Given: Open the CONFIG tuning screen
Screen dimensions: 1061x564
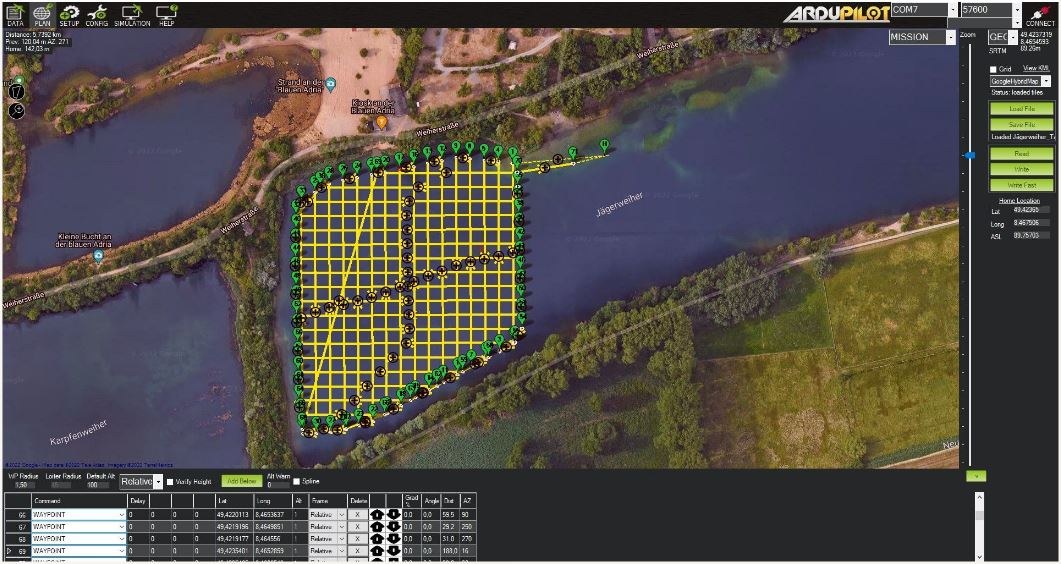Looking at the screenshot, I should [97, 14].
